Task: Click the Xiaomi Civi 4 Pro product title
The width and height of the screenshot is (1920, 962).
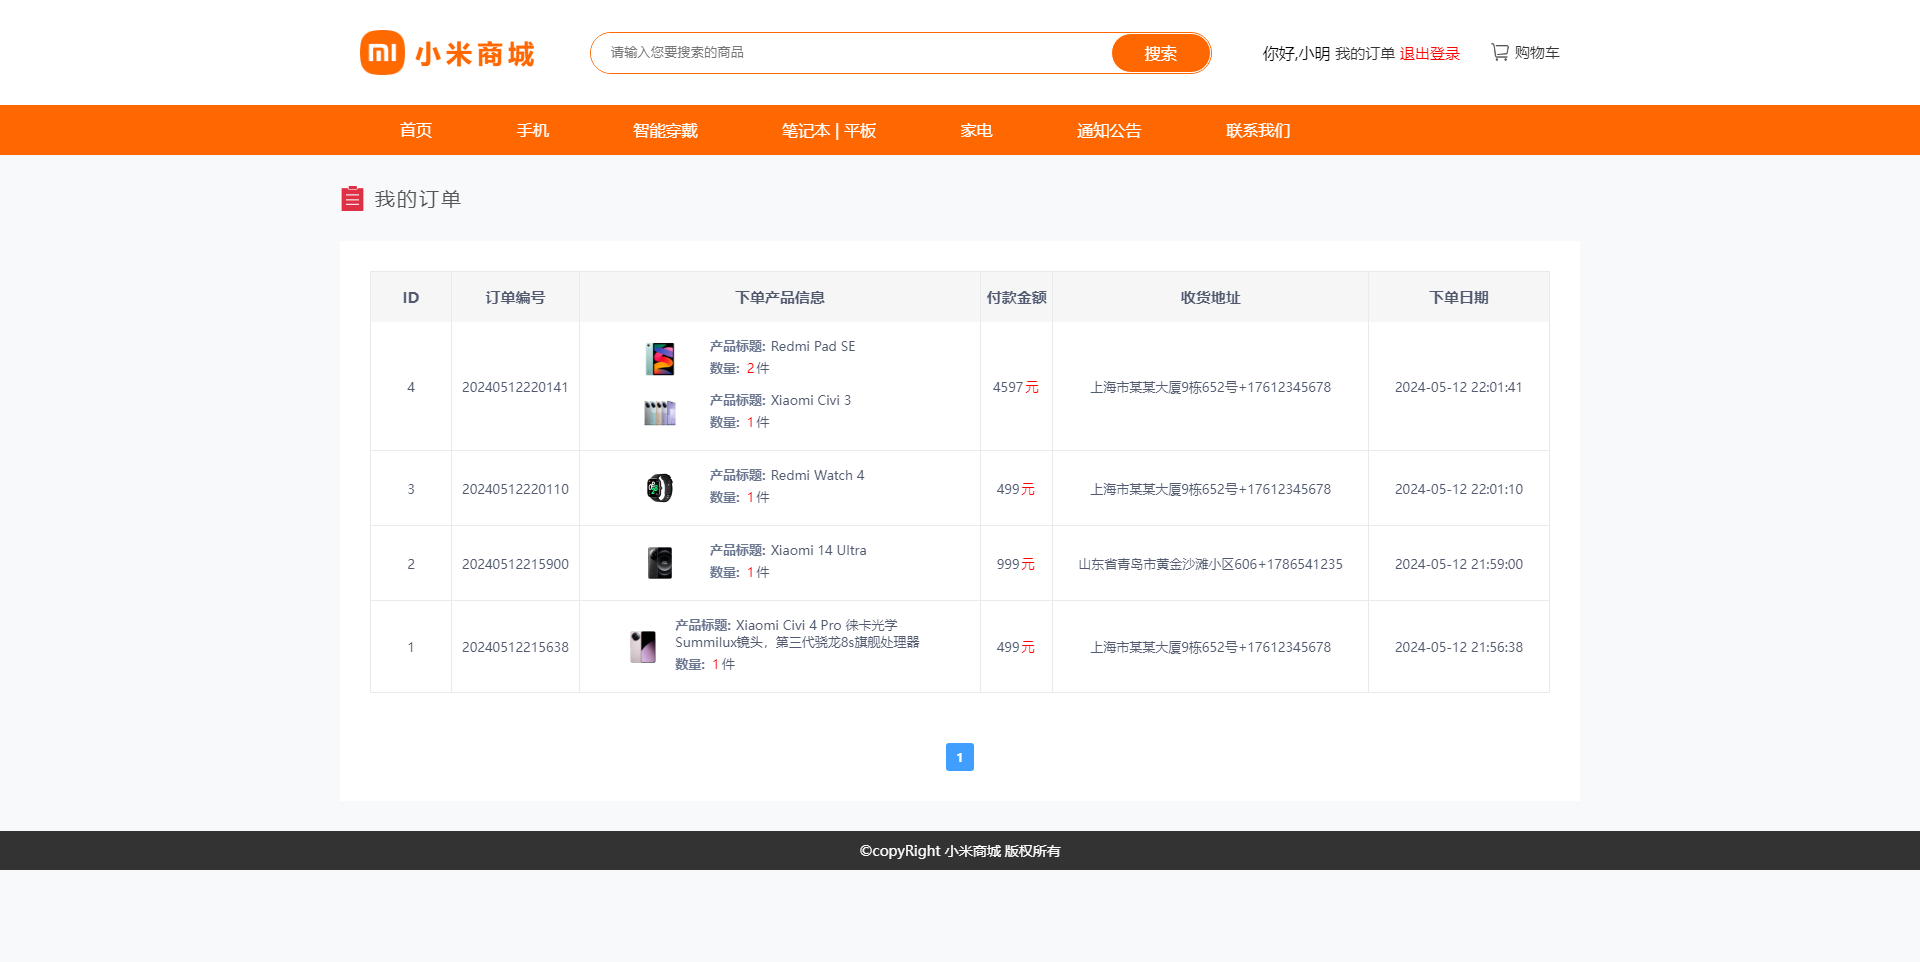Action: [x=797, y=634]
